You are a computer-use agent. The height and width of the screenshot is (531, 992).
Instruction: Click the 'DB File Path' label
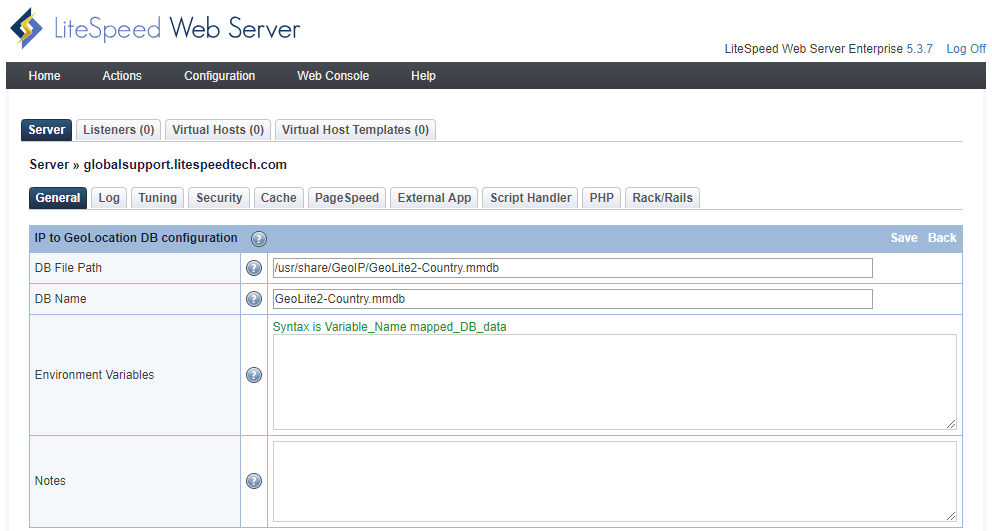[68, 268]
